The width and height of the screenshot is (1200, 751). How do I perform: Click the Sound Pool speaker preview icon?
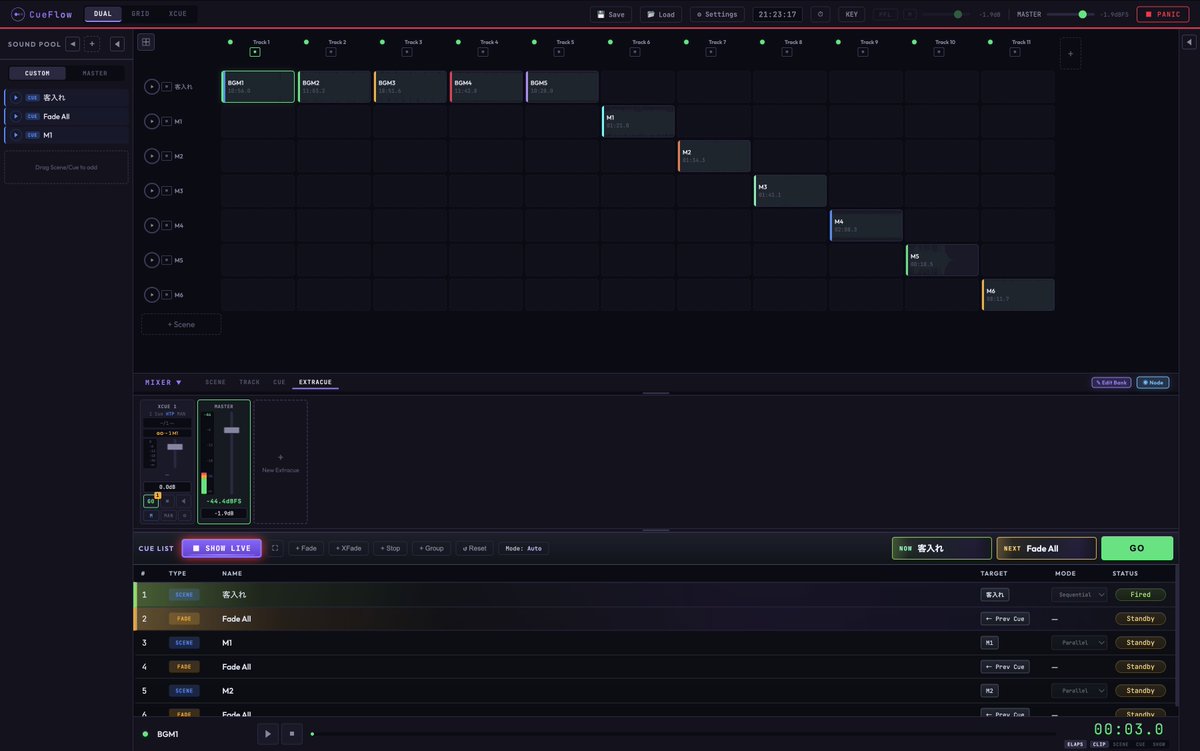(72, 44)
